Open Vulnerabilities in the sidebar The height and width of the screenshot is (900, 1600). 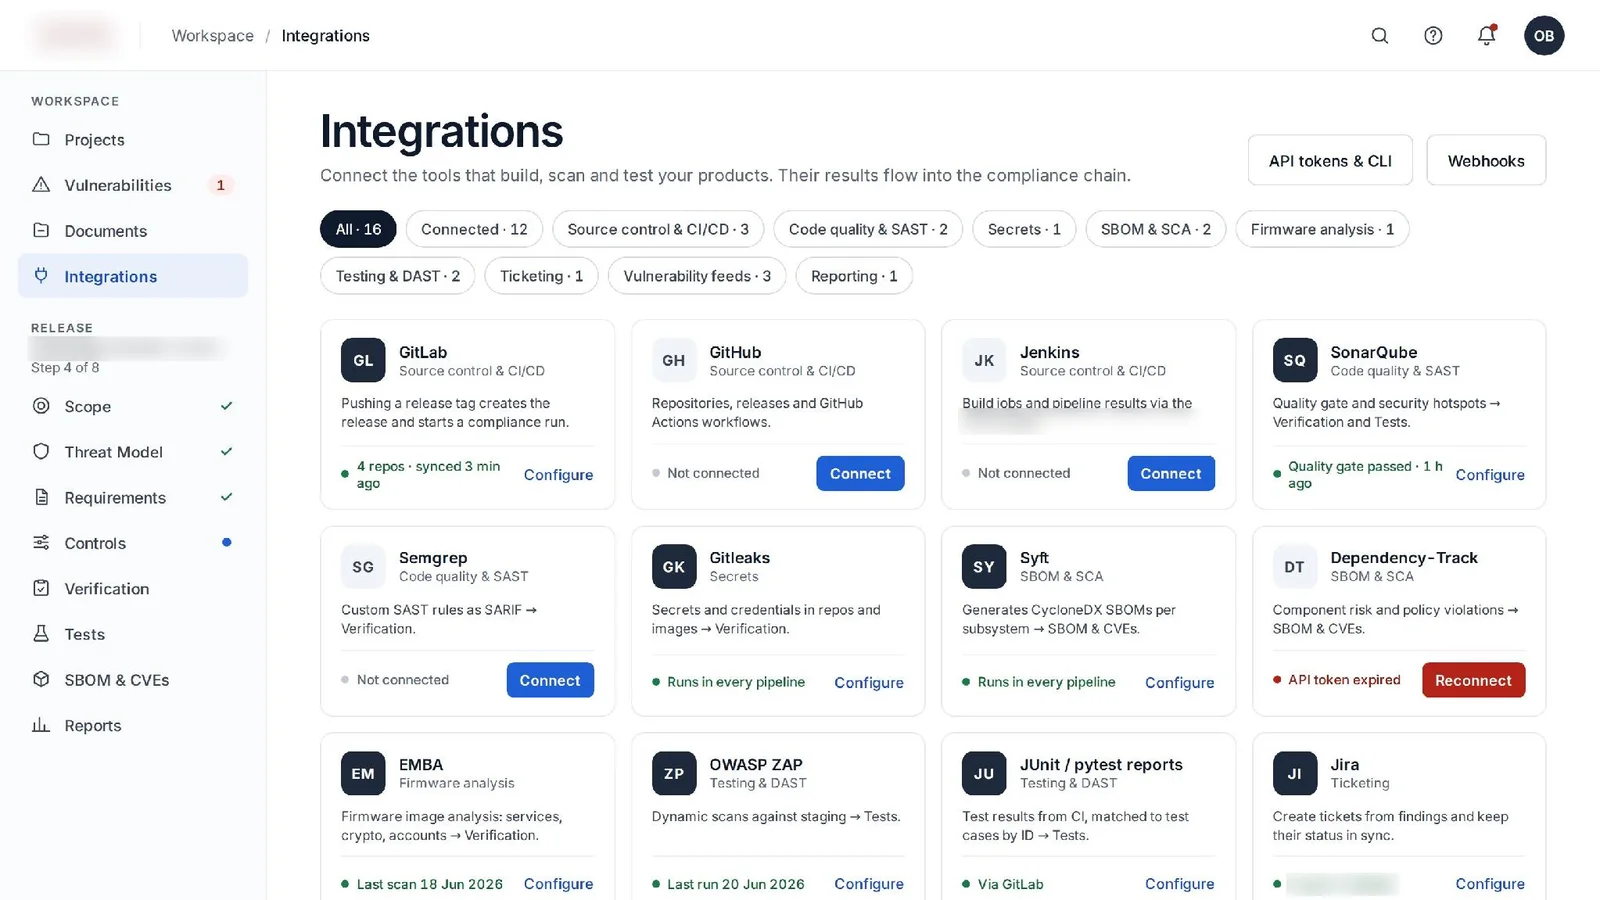point(133,185)
